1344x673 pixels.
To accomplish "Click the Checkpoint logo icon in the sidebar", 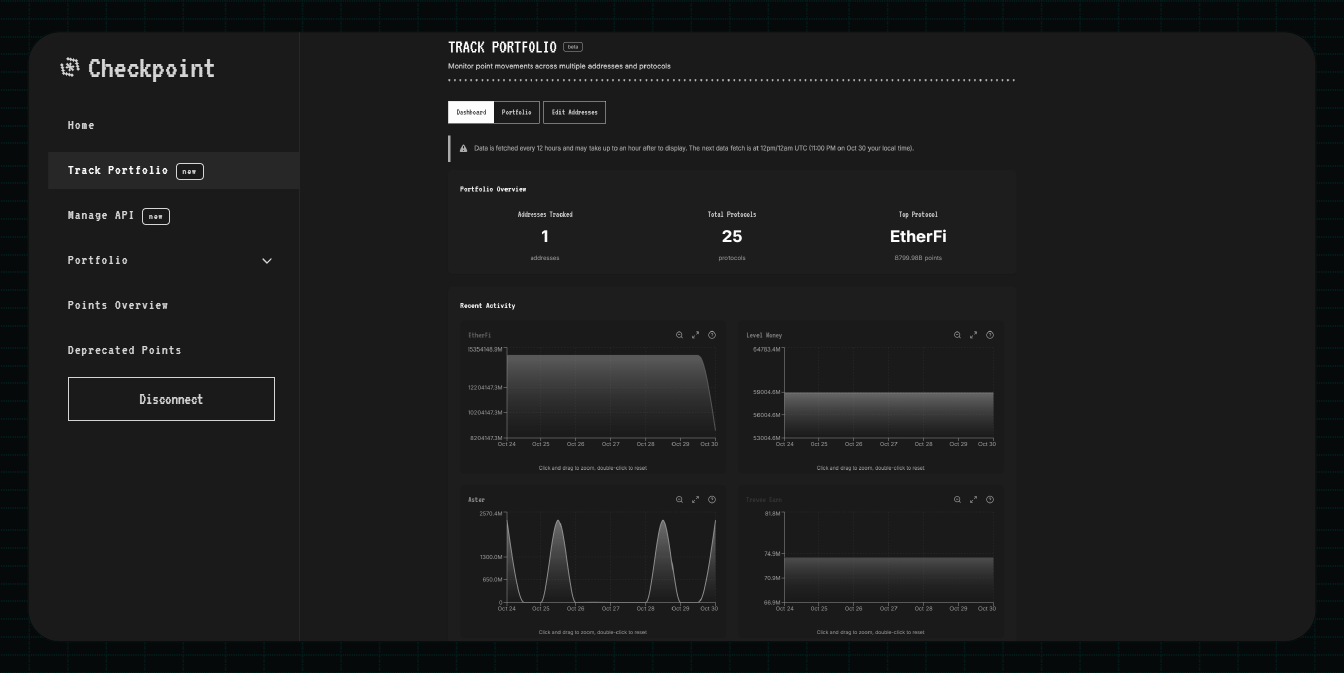I will [x=70, y=67].
